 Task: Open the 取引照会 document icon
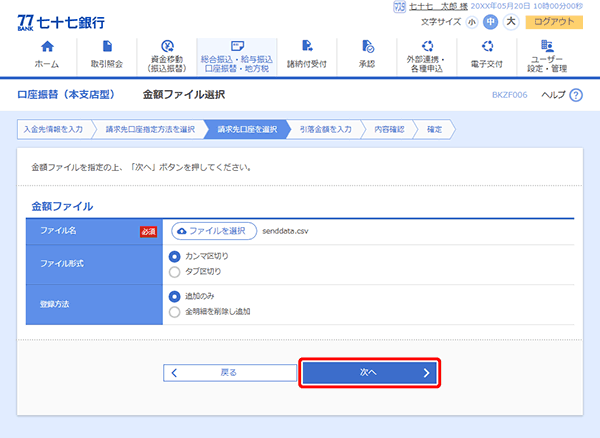pos(108,46)
